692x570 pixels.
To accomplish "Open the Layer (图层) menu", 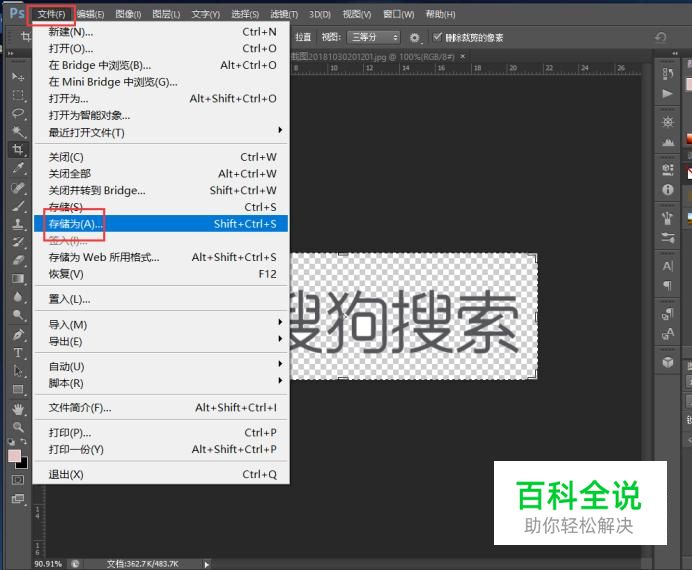I will click(166, 15).
